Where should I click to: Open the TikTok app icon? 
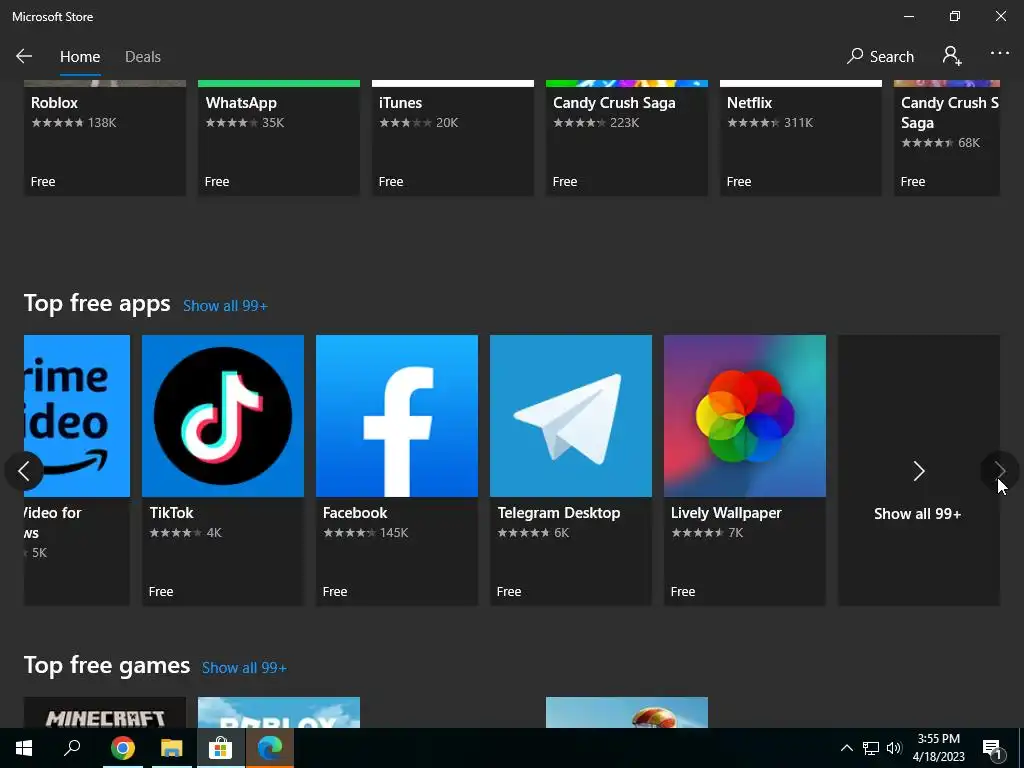(223, 416)
